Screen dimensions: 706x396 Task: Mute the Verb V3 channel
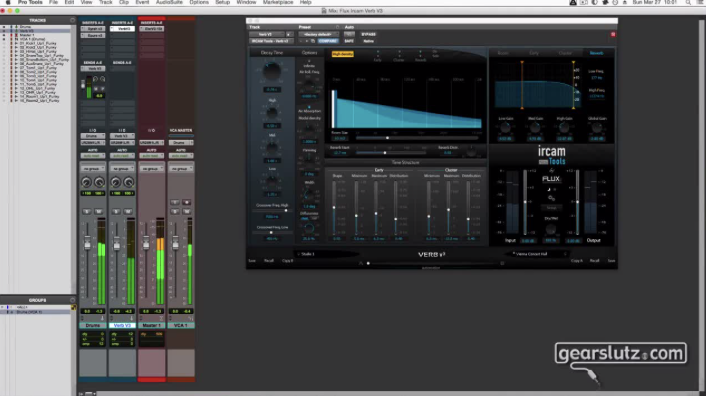[x=128, y=212]
